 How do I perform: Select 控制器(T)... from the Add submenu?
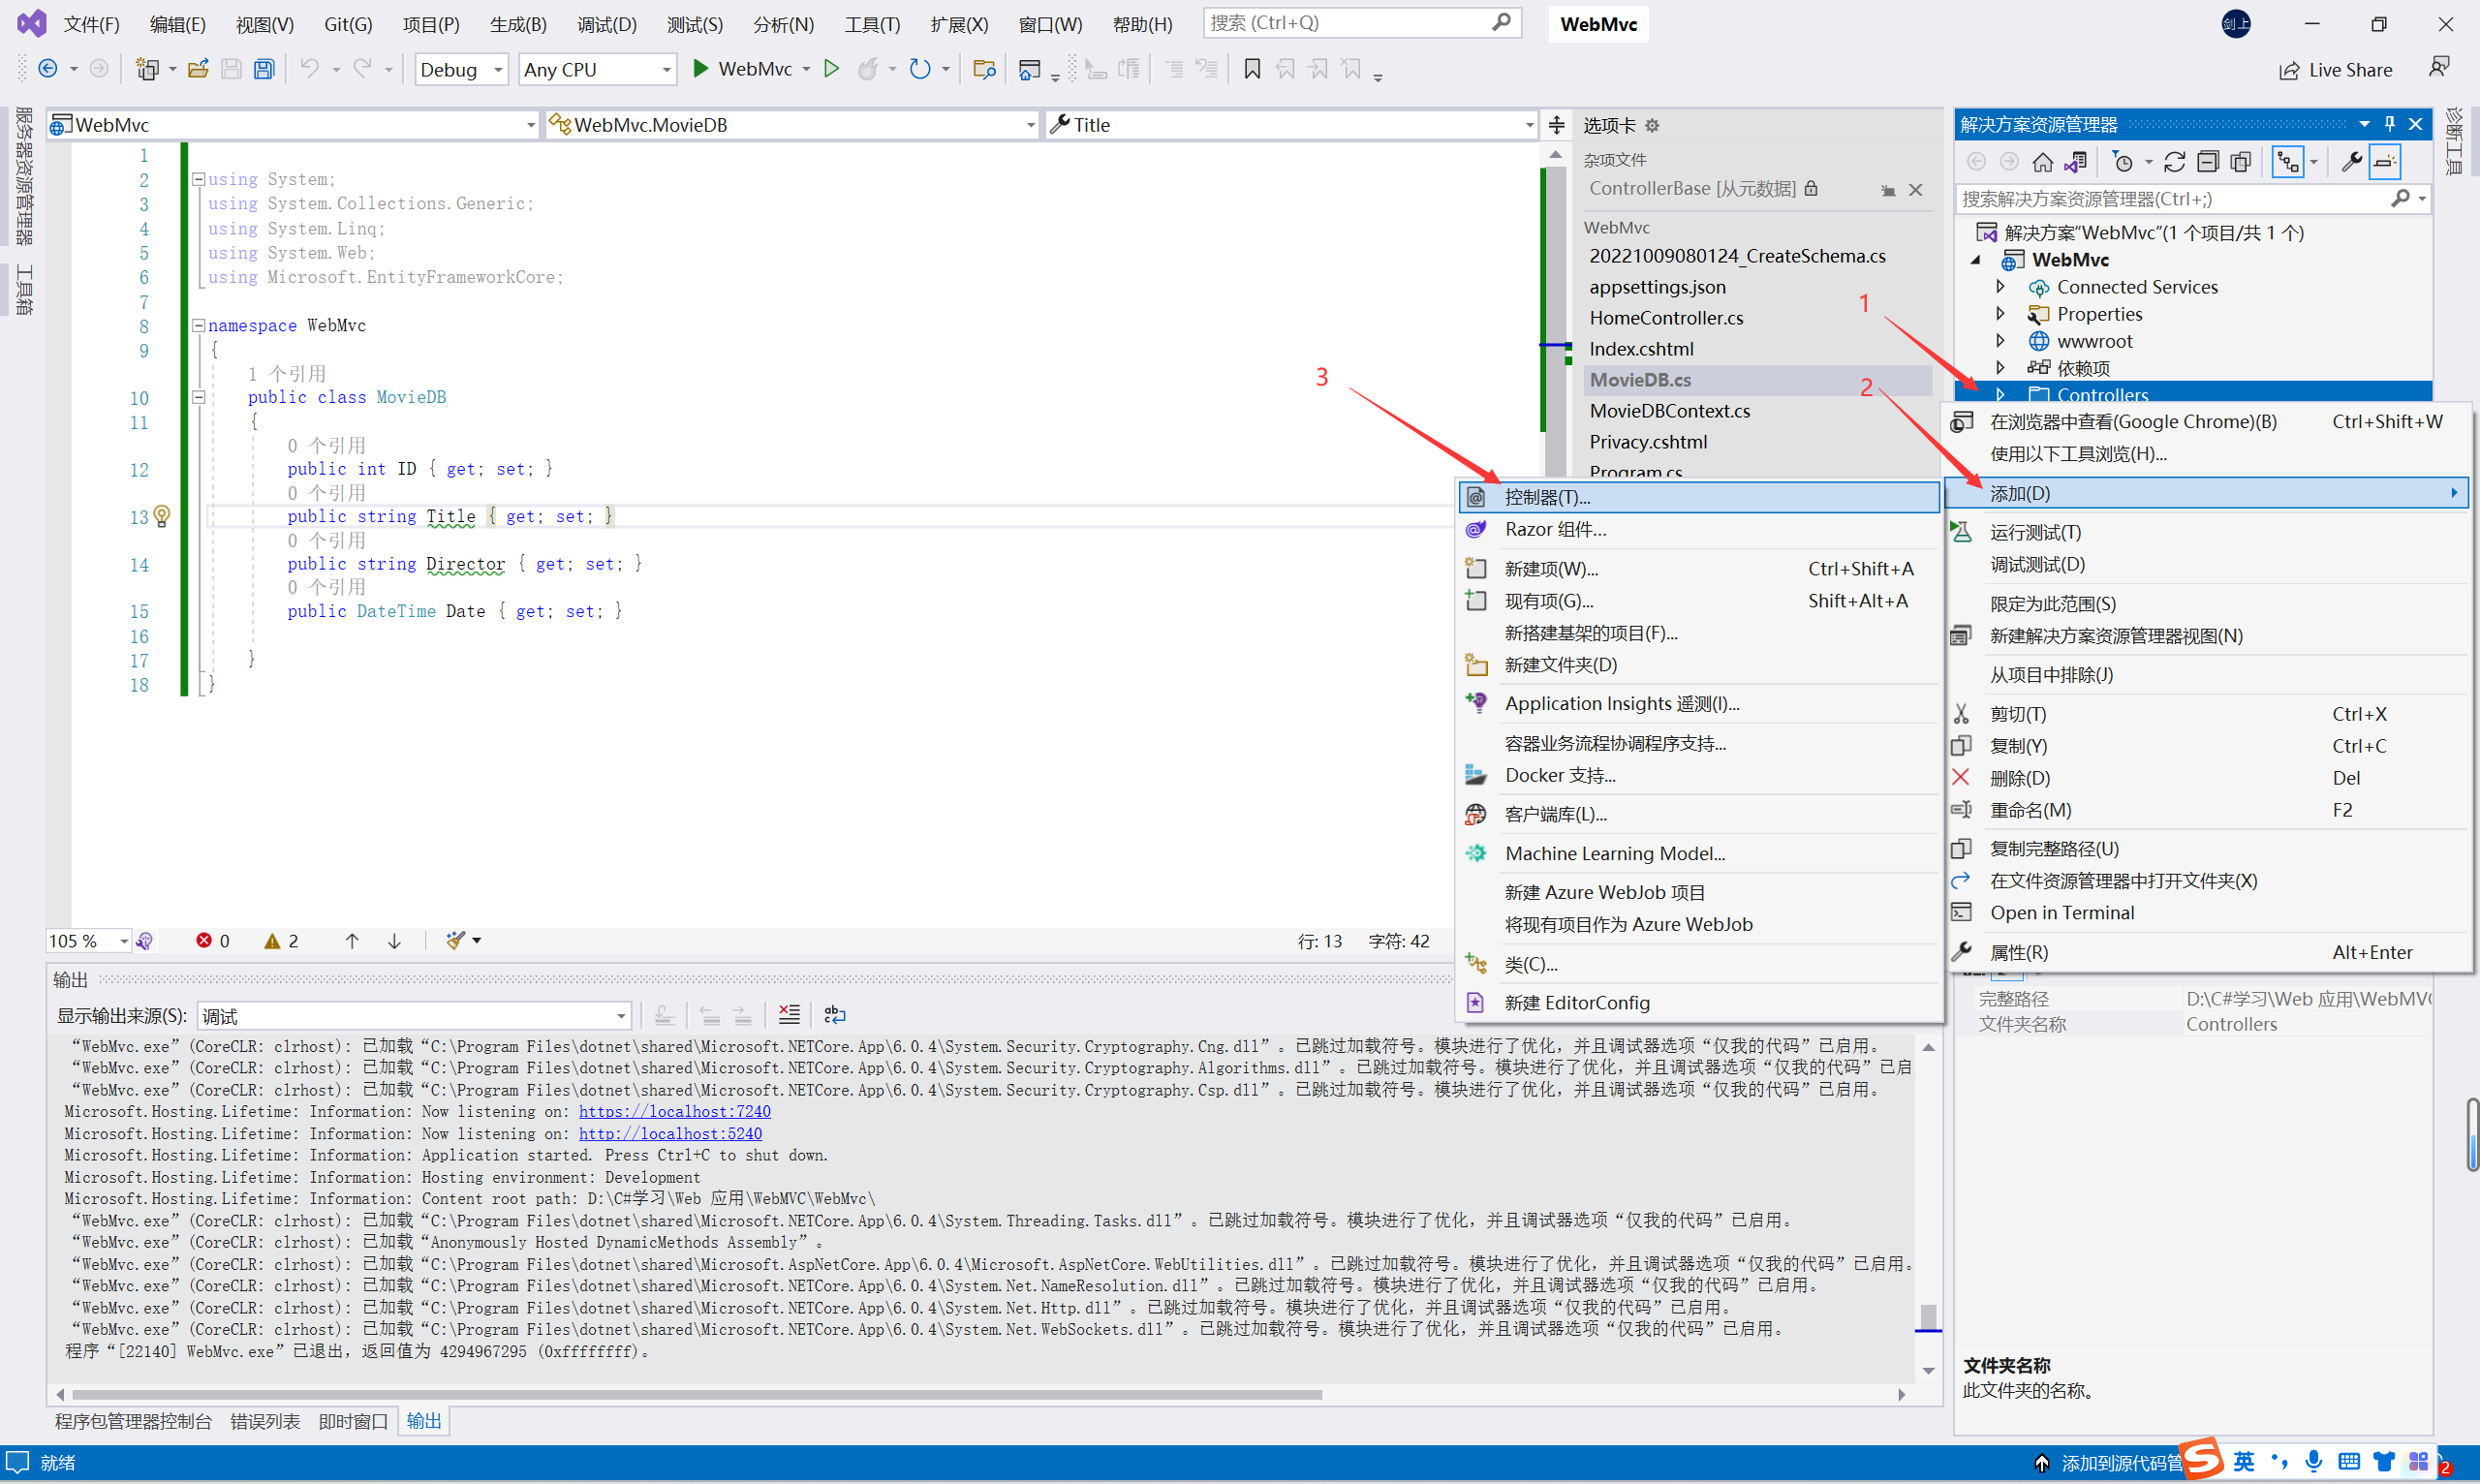(x=1547, y=497)
